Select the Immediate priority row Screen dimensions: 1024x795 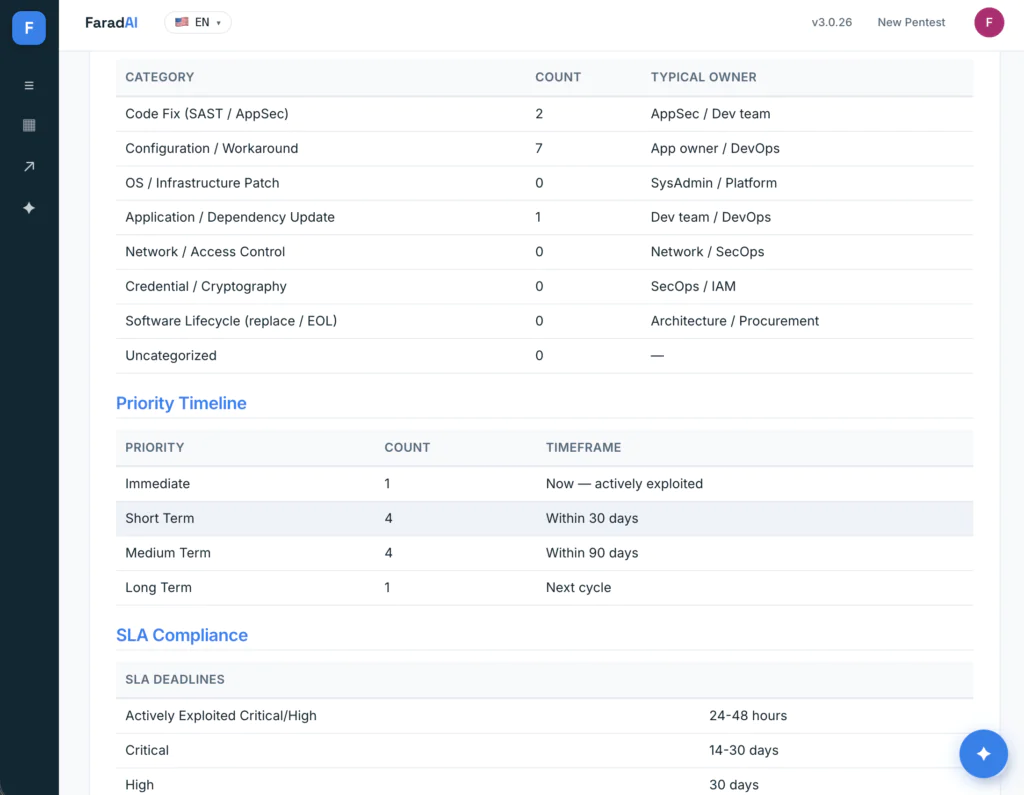coord(544,483)
